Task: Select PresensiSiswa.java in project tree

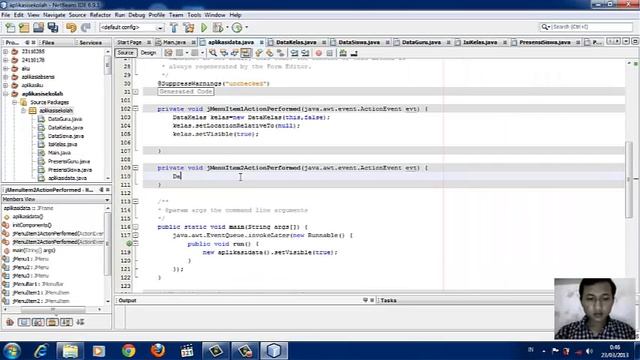Action: click(x=69, y=170)
